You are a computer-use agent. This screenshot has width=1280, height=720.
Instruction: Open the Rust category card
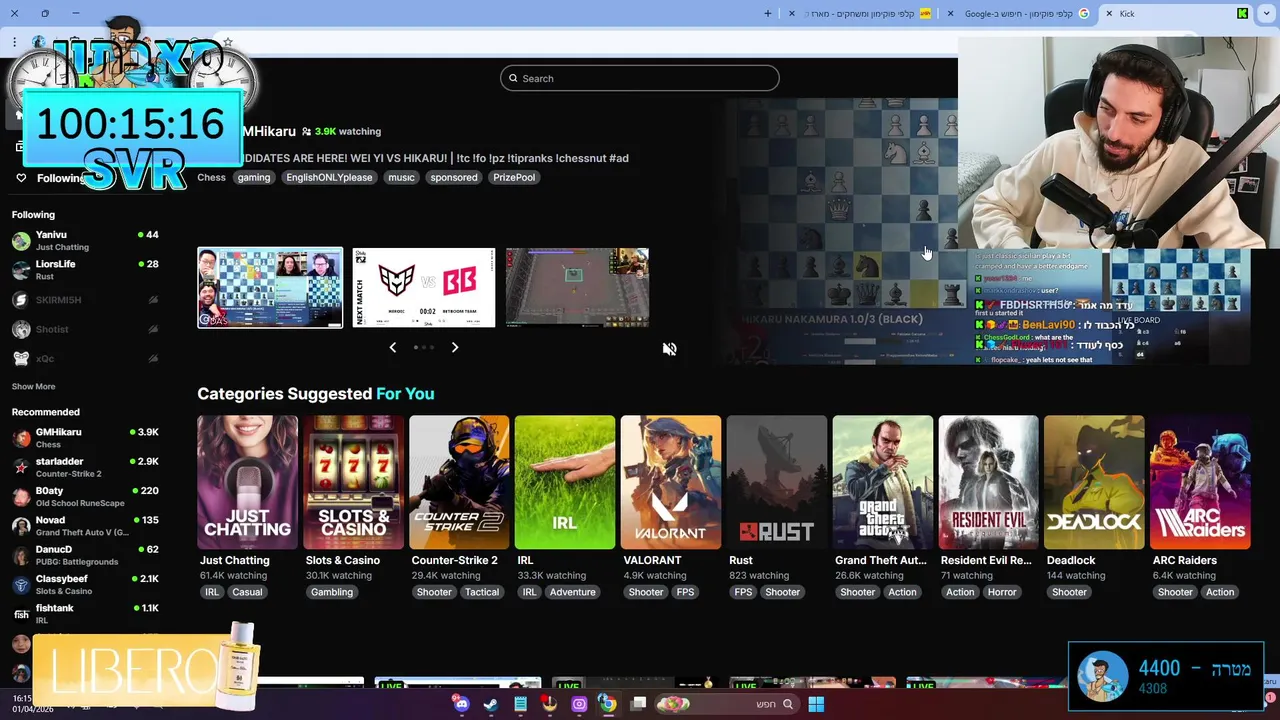[x=777, y=482]
